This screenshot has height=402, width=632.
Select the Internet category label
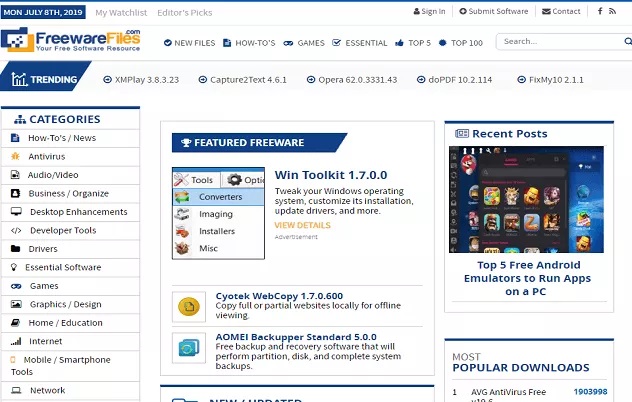tap(46, 342)
